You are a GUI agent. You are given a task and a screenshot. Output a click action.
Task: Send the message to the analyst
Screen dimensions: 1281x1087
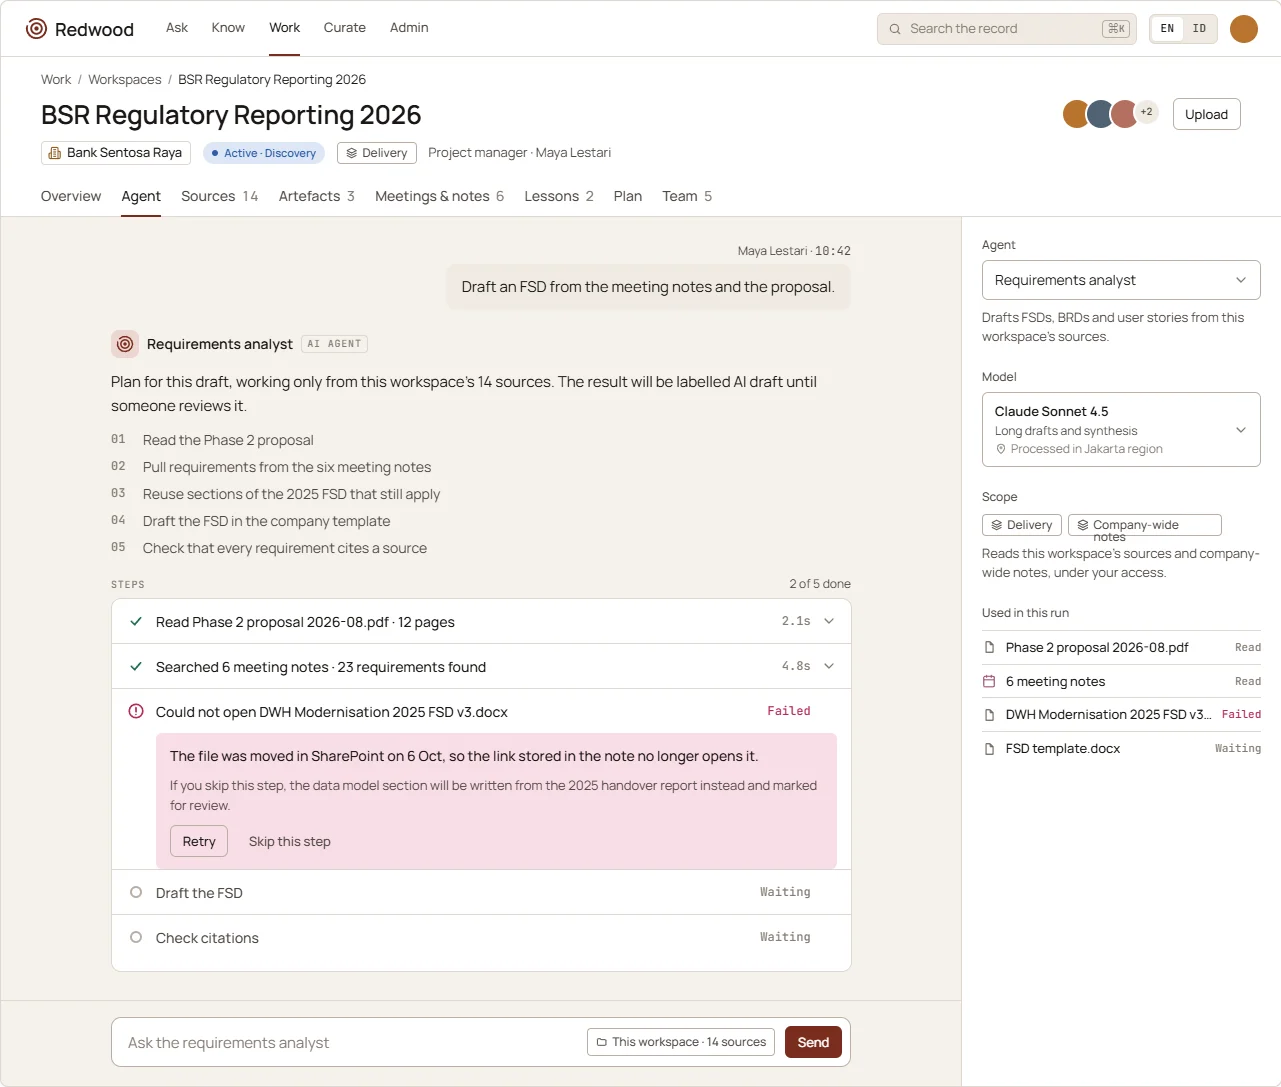pyautogui.click(x=813, y=1042)
